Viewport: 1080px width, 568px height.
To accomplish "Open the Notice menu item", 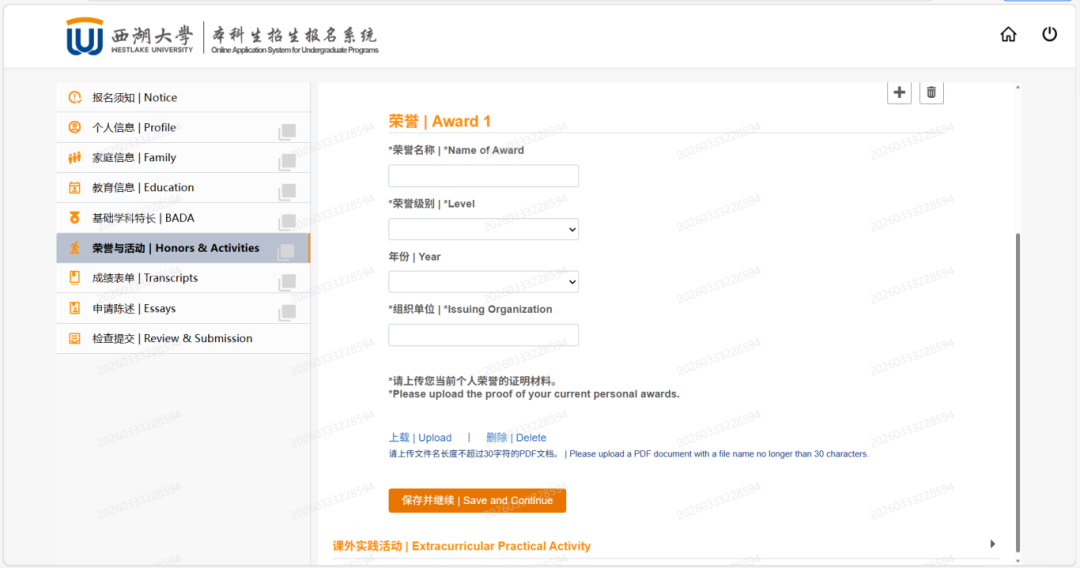I will (x=134, y=98).
